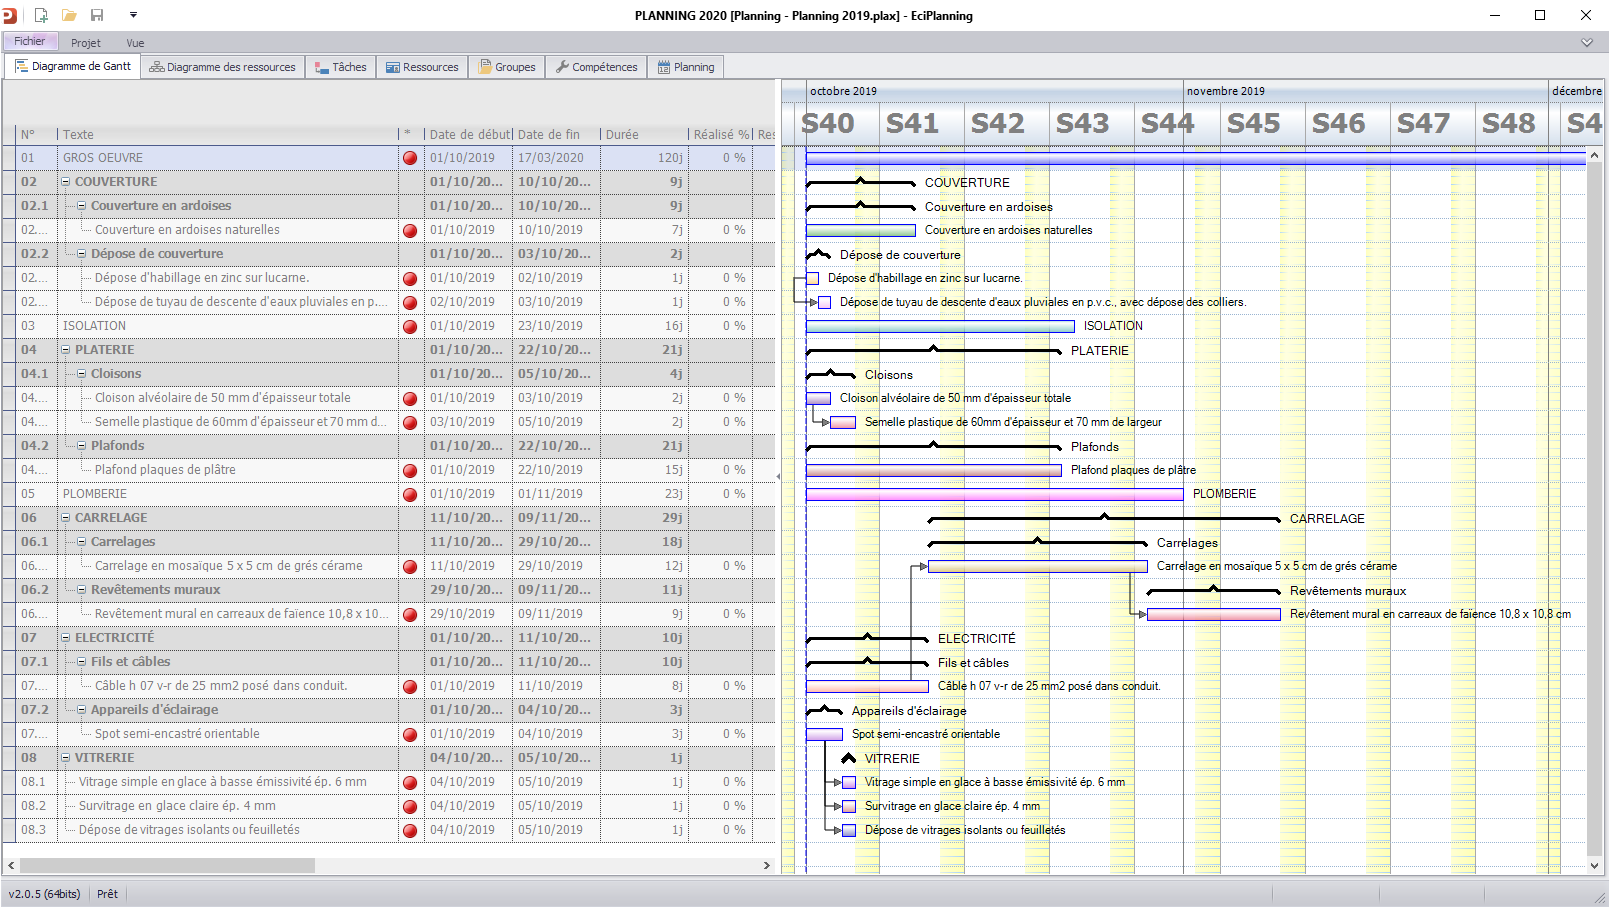Open the Projet ribbon tab
The width and height of the screenshot is (1610, 908).
(86, 43)
